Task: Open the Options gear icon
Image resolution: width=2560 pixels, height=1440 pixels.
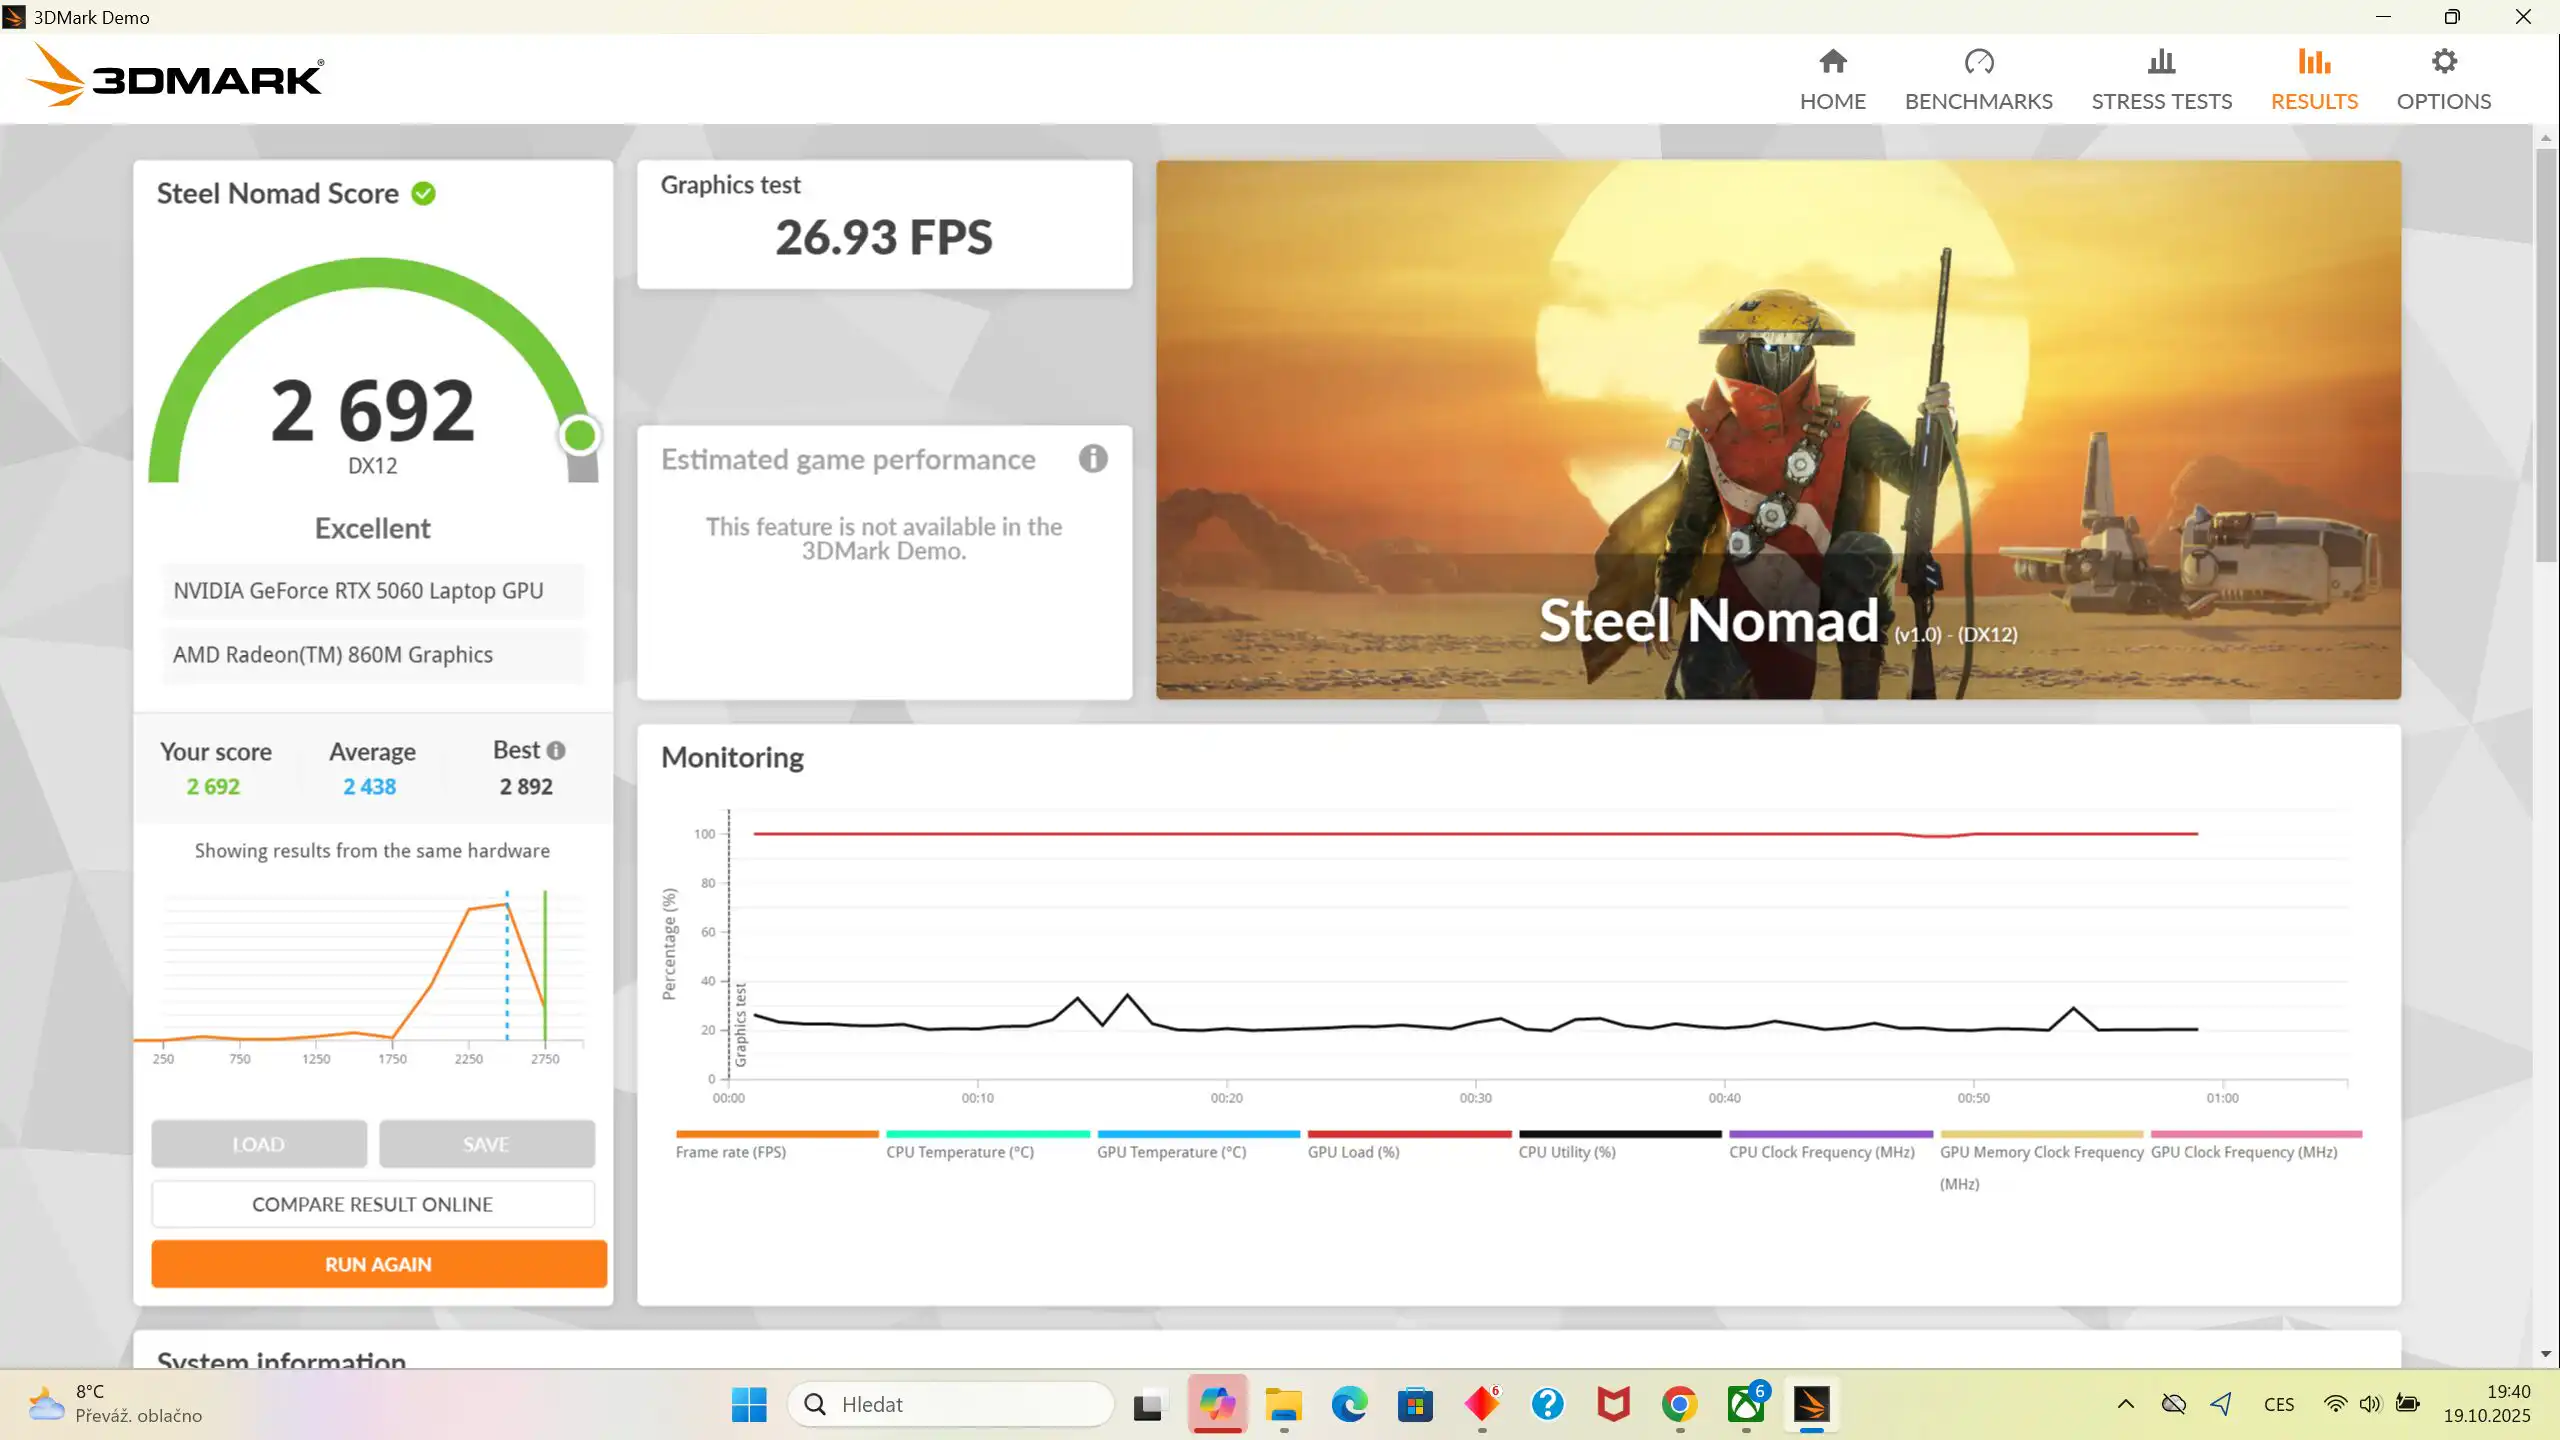Action: pos(2443,63)
